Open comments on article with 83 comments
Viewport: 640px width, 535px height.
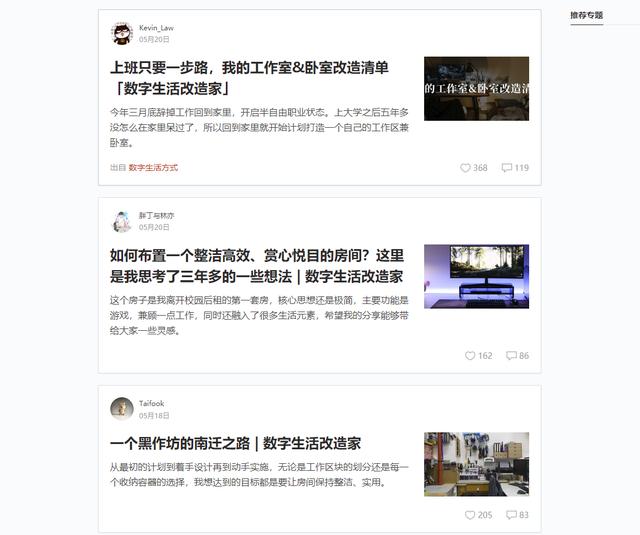click(511, 515)
